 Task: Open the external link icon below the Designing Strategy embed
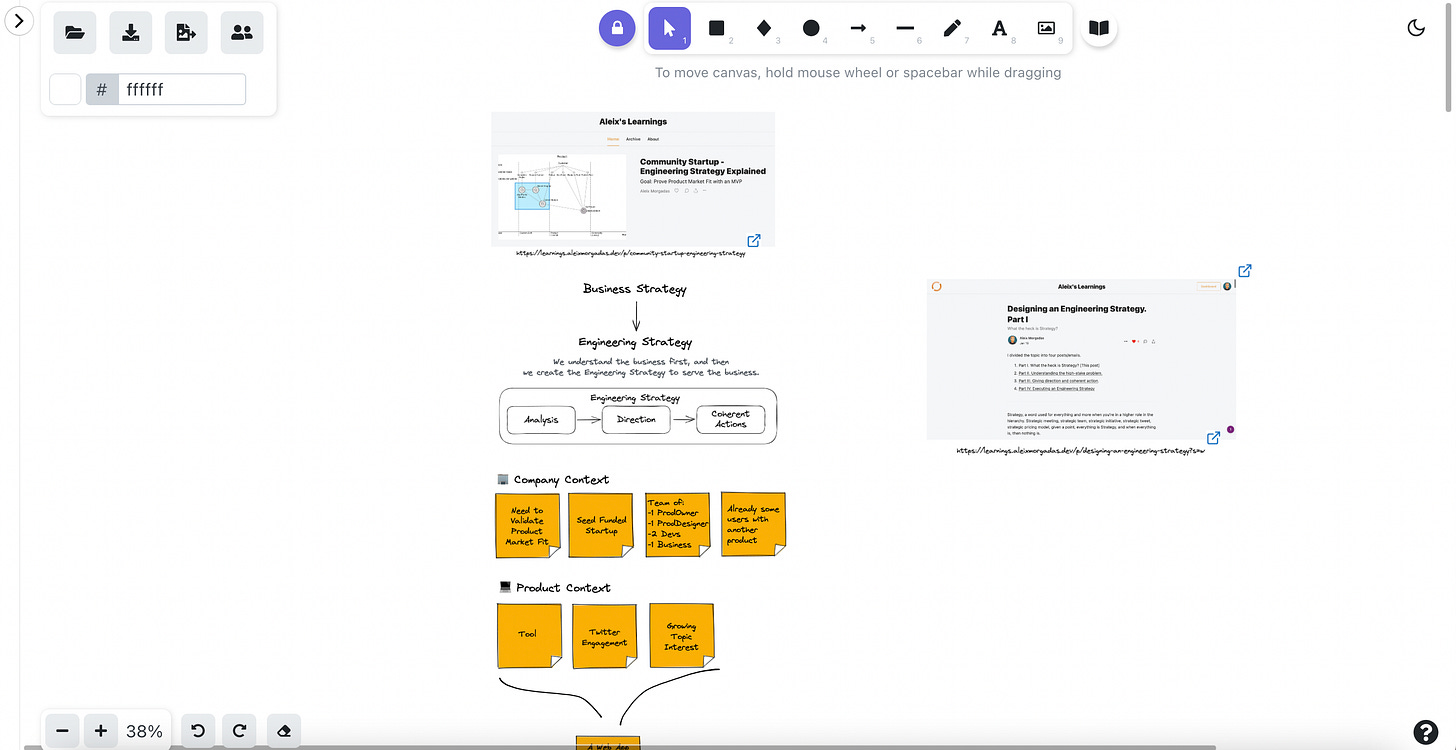coord(1213,437)
